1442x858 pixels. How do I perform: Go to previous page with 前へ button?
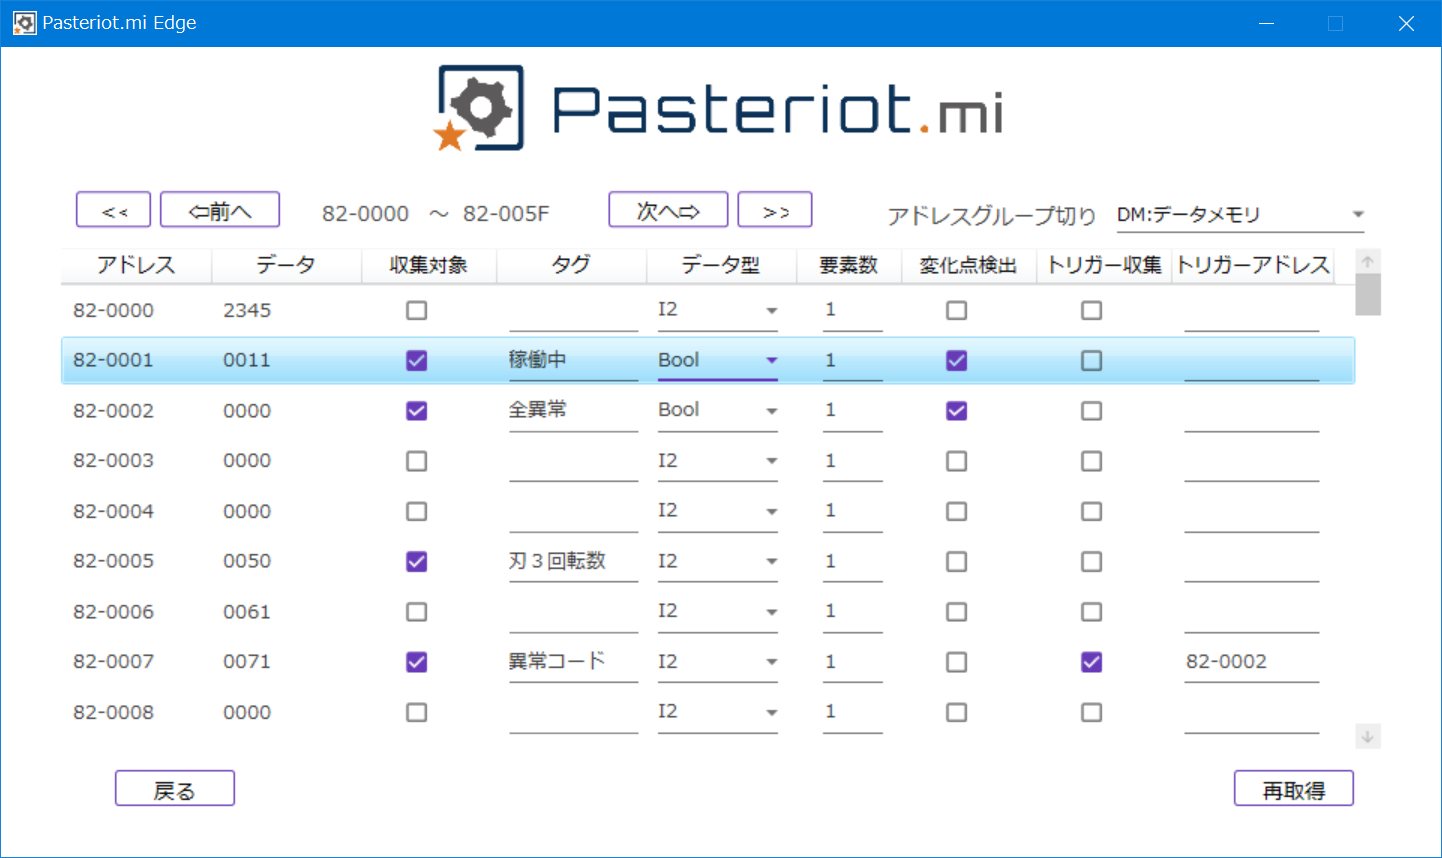[x=220, y=210]
